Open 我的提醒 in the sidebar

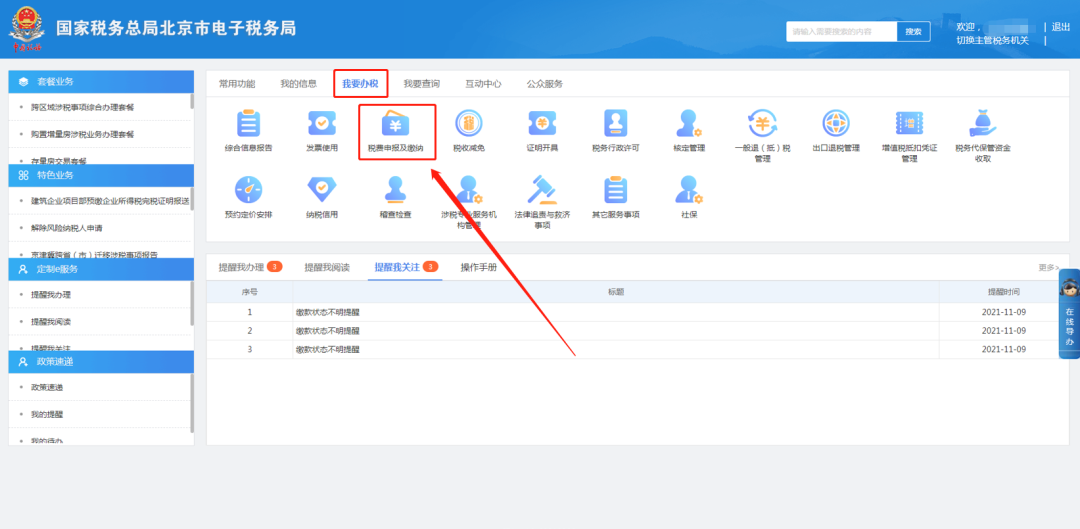[47, 415]
